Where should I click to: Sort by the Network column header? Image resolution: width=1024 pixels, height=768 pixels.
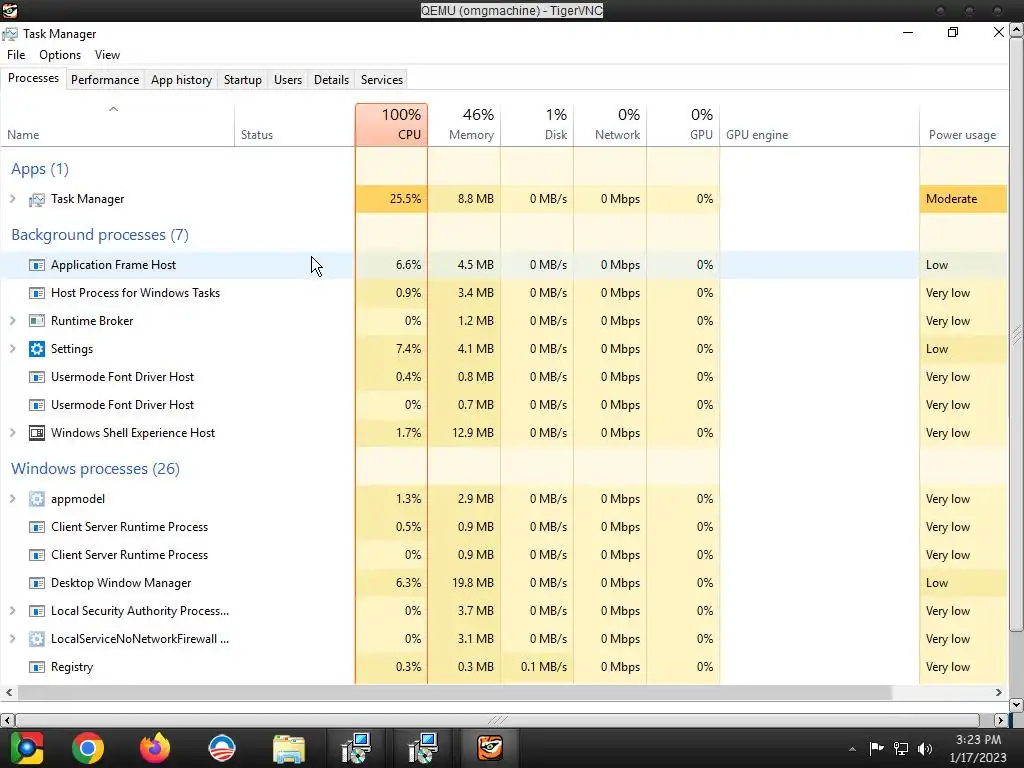[x=611, y=125]
